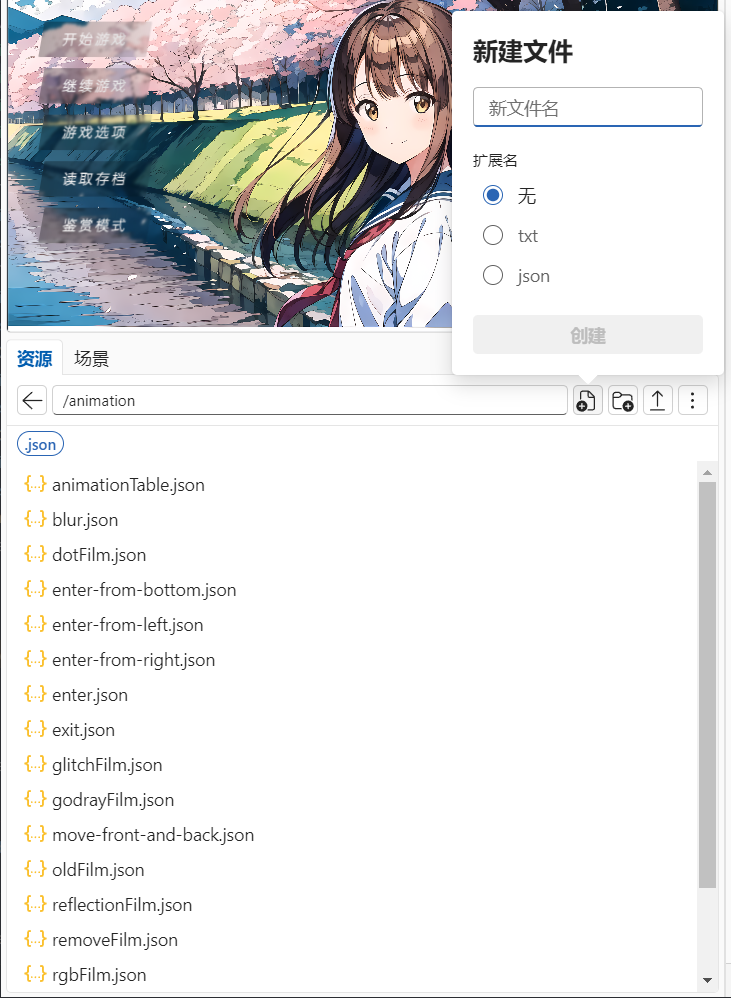This screenshot has height=998, width=731.
Task: Click the upload file icon button
Action: (x=657, y=400)
